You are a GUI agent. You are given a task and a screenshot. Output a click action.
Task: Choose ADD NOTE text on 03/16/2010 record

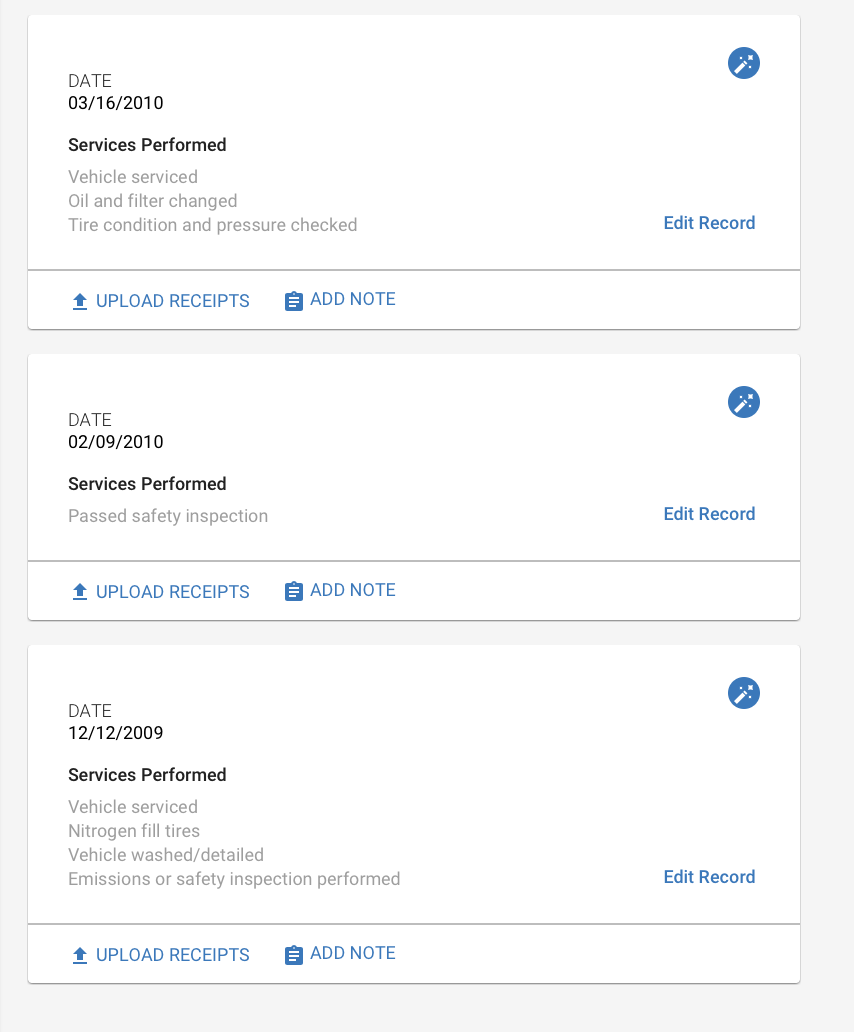(x=353, y=299)
